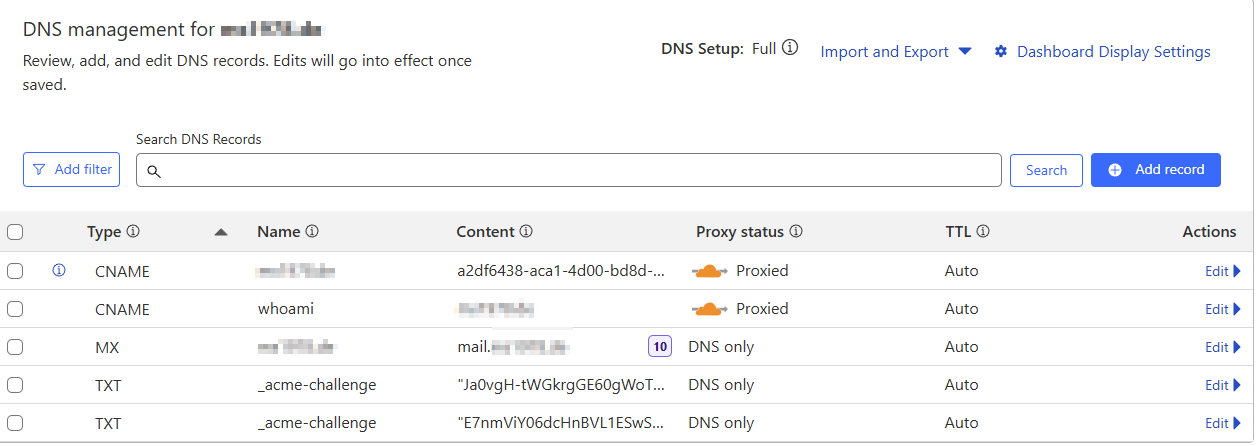Click the info icon beside Name column header
This screenshot has height=446, width=1256.
coord(312,232)
